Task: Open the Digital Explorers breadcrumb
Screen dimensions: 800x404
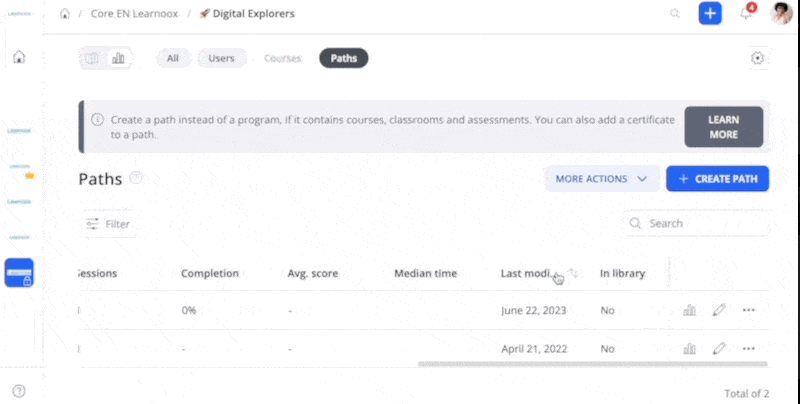Action: click(247, 14)
